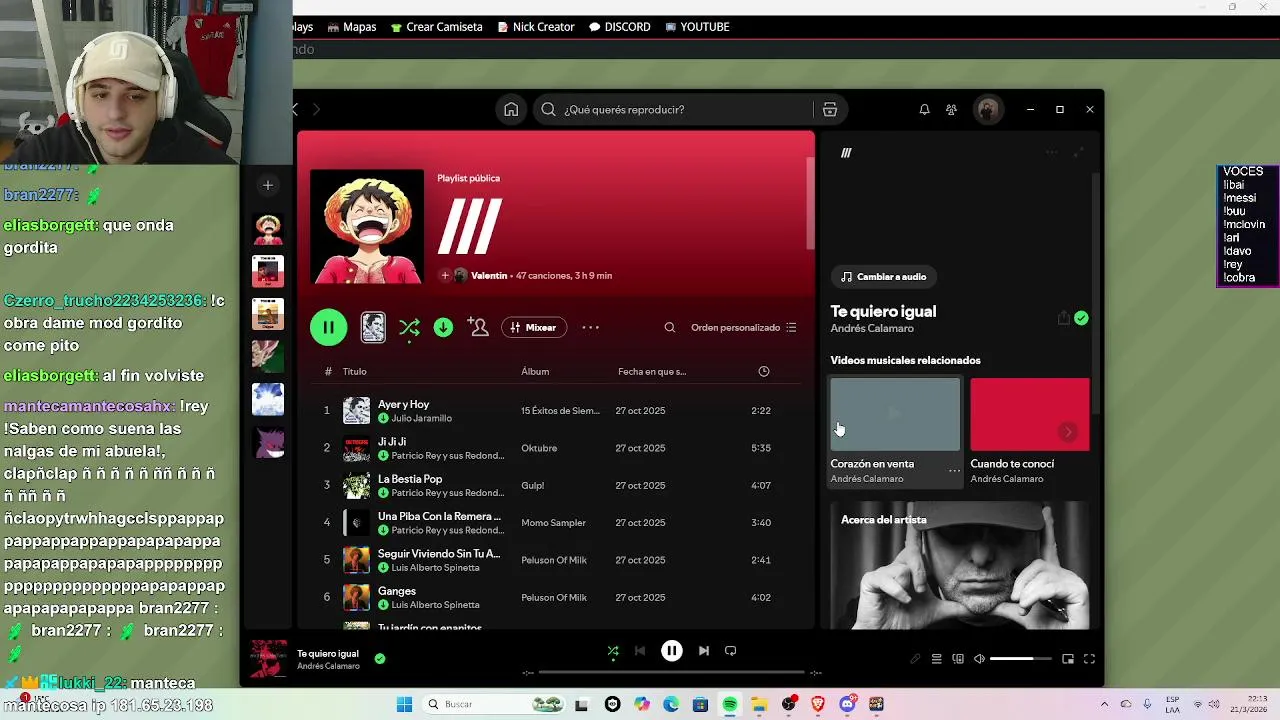Toggle the green saved check next to the bottom track title
The image size is (1280, 720).
(x=379, y=659)
